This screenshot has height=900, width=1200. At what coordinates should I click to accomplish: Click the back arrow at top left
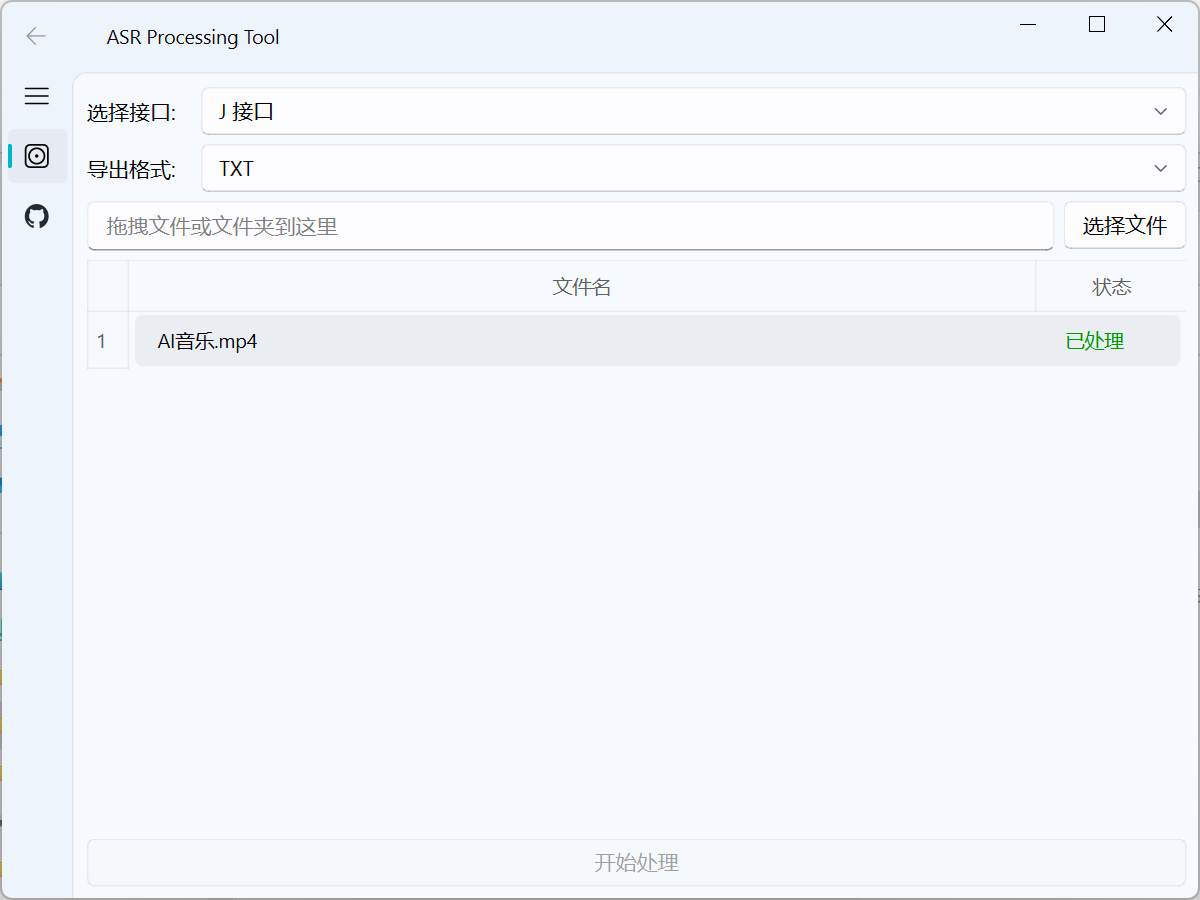[36, 36]
